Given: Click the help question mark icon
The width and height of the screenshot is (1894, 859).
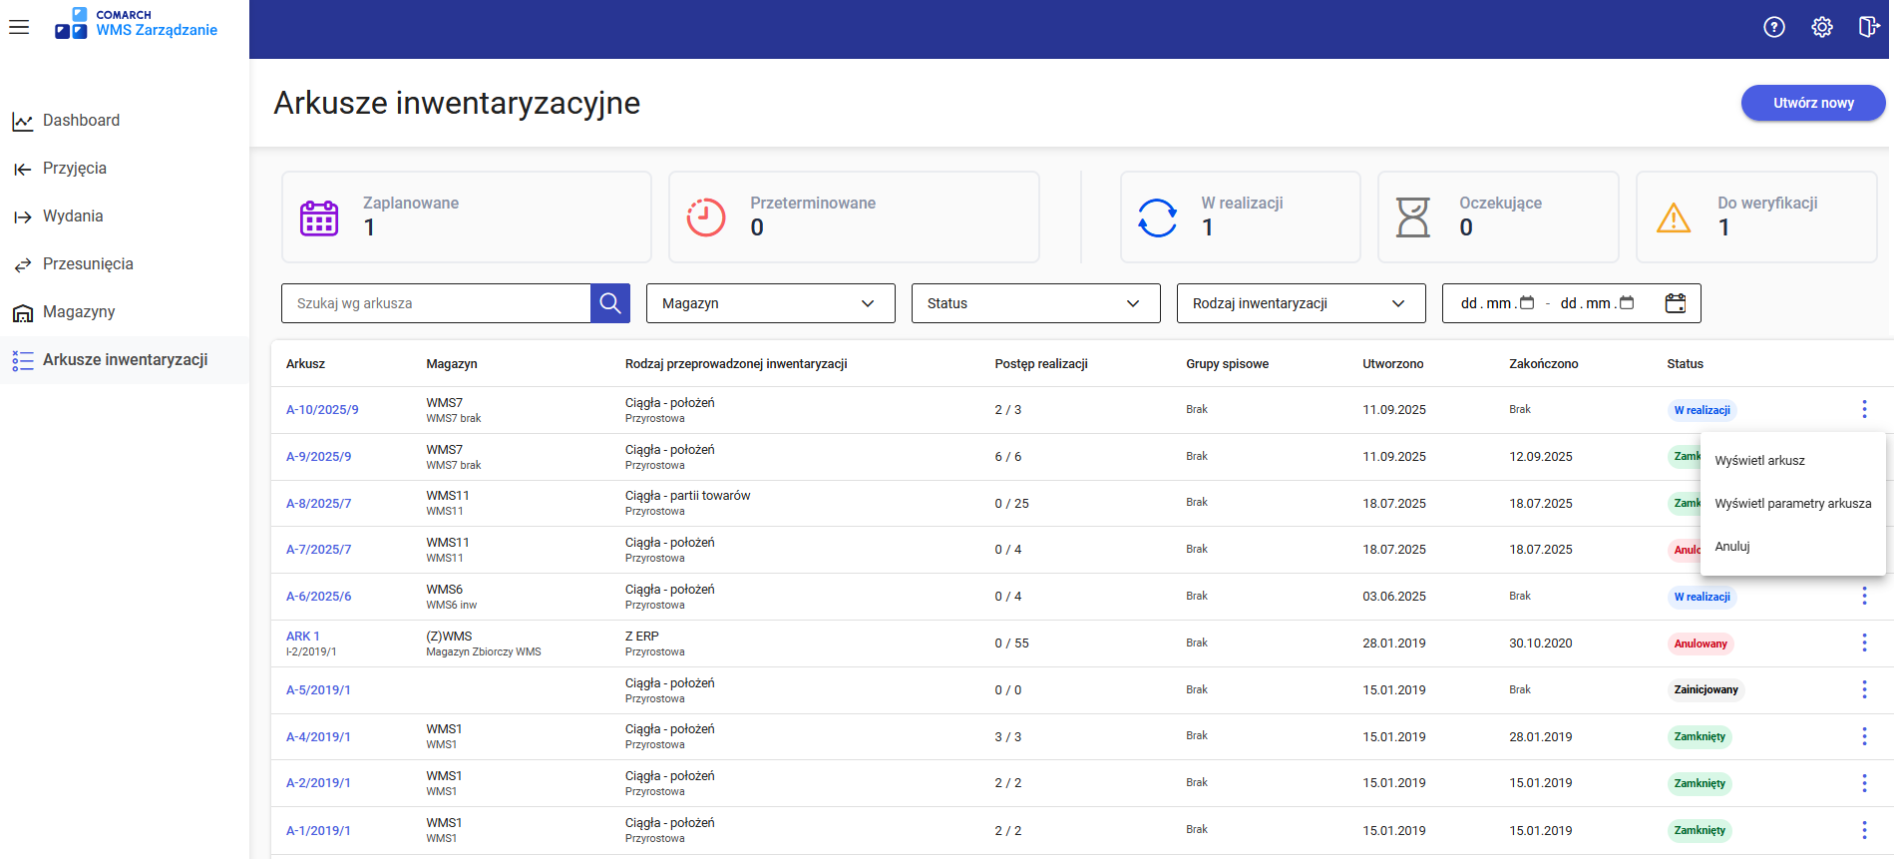Looking at the screenshot, I should point(1774,27).
